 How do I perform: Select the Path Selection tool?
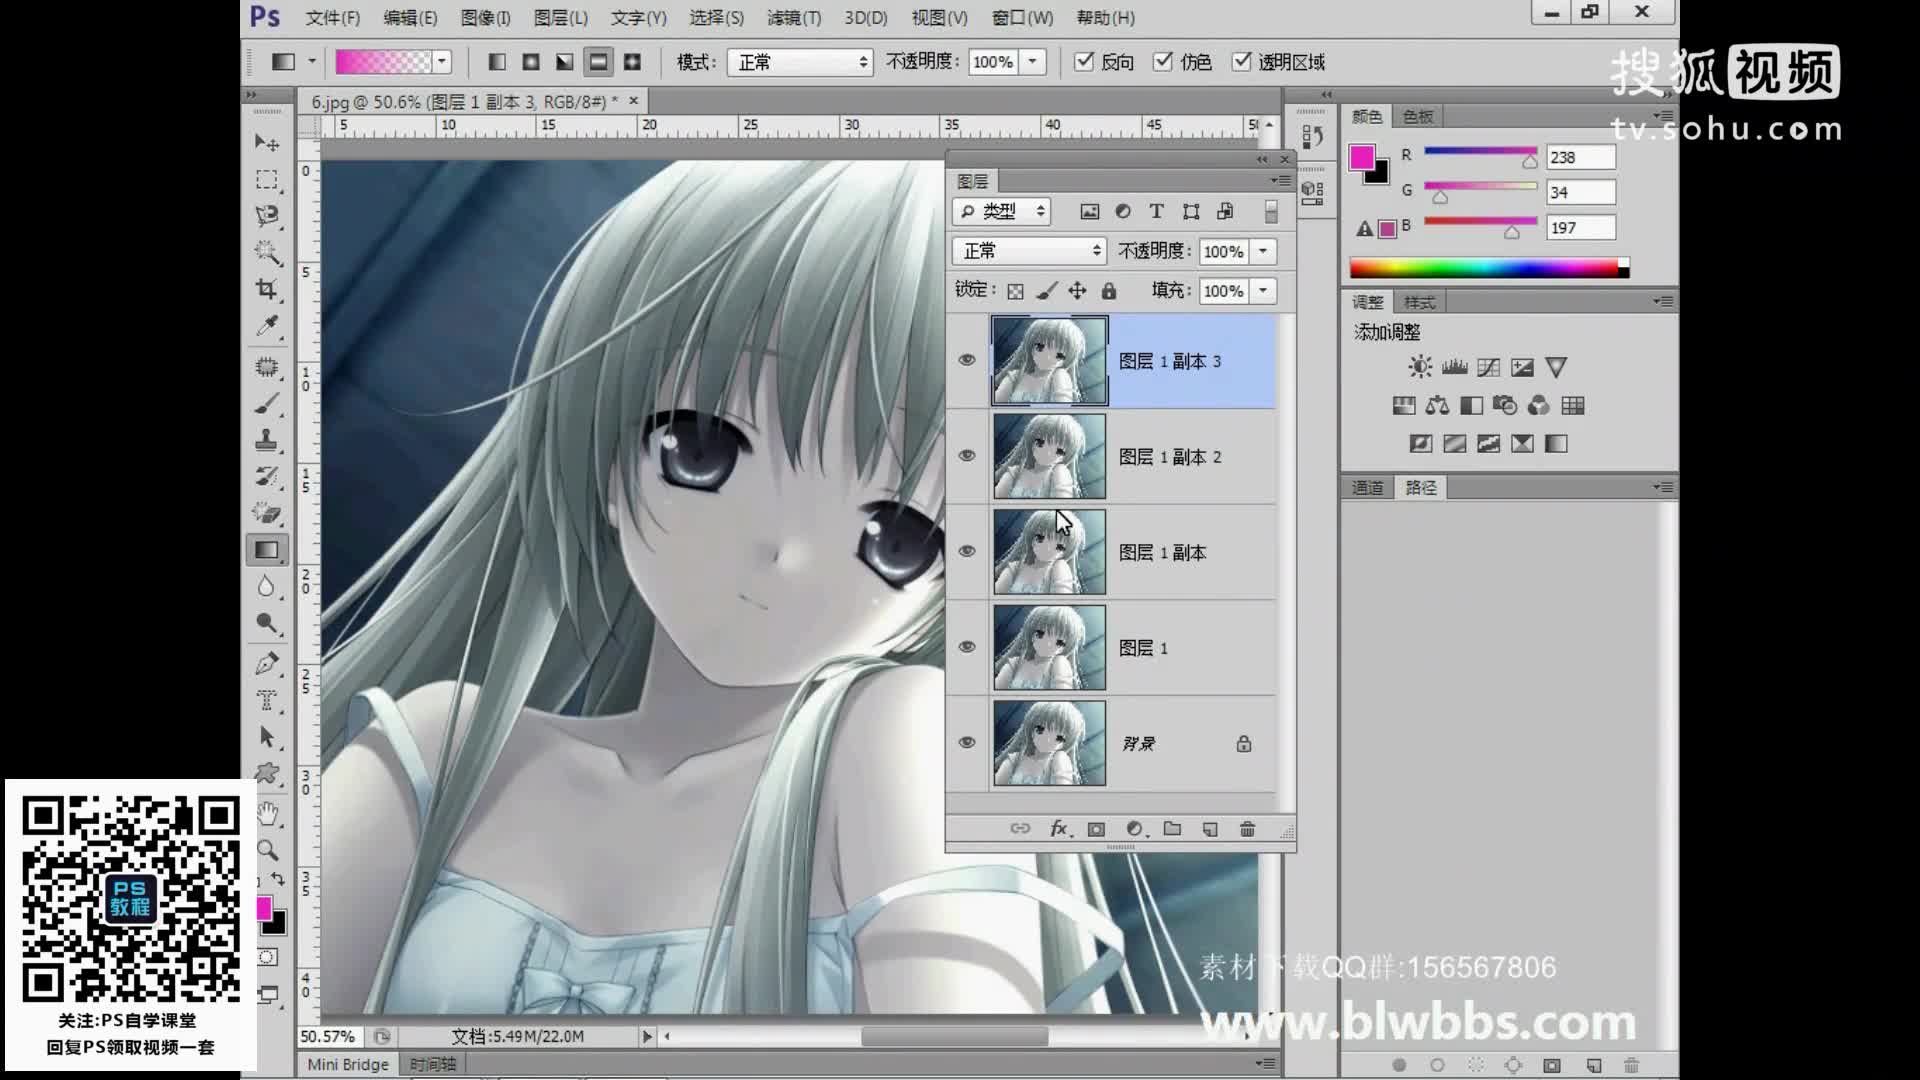[x=267, y=737]
